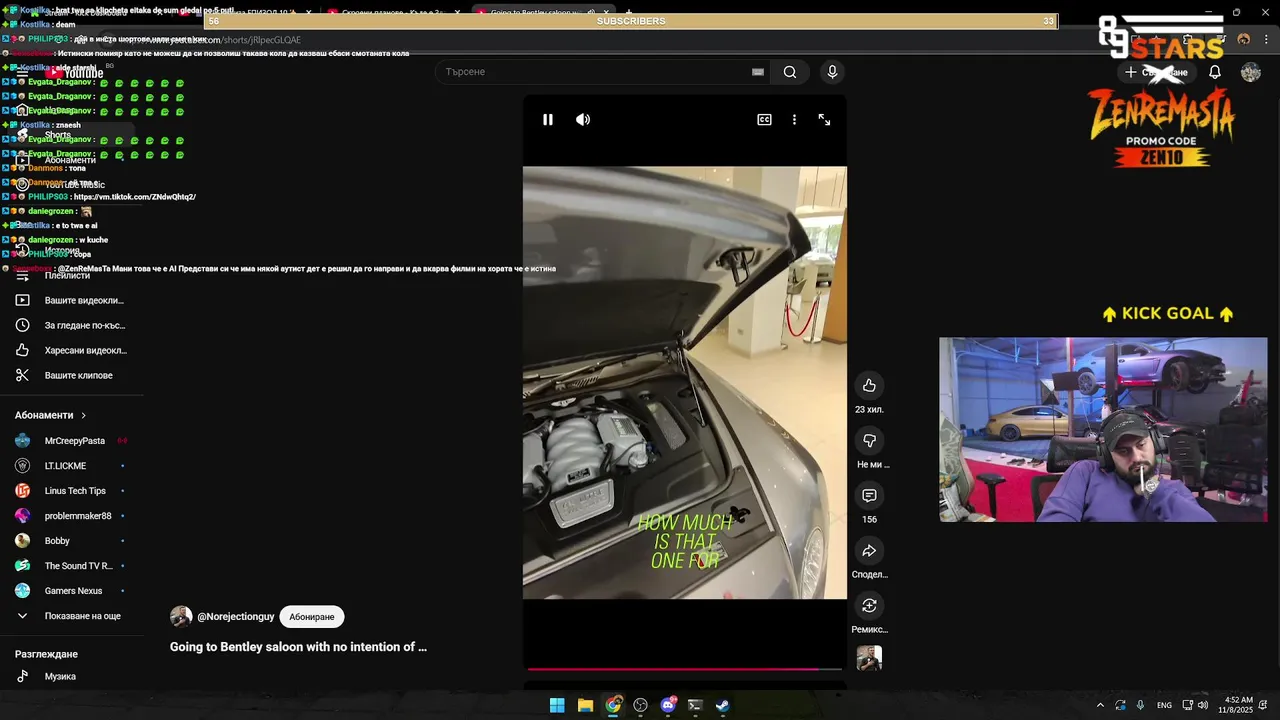Screen dimensions: 1280x720
Task: Mute the Shorts video volume
Action: pos(583,119)
